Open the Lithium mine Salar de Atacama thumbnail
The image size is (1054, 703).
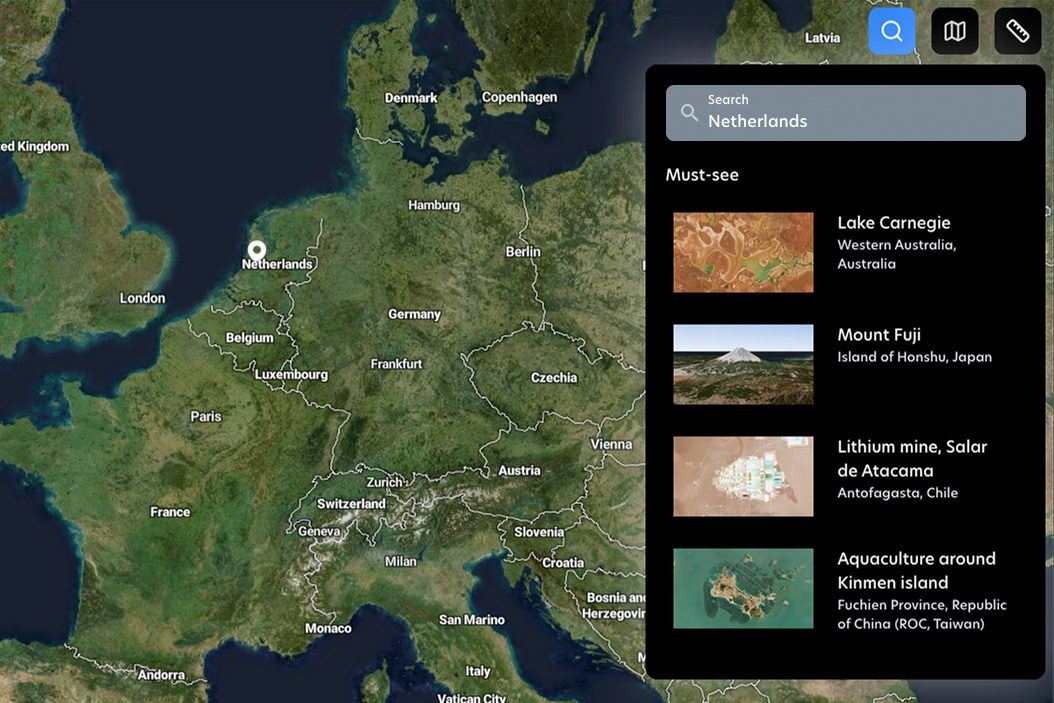pyautogui.click(x=743, y=477)
